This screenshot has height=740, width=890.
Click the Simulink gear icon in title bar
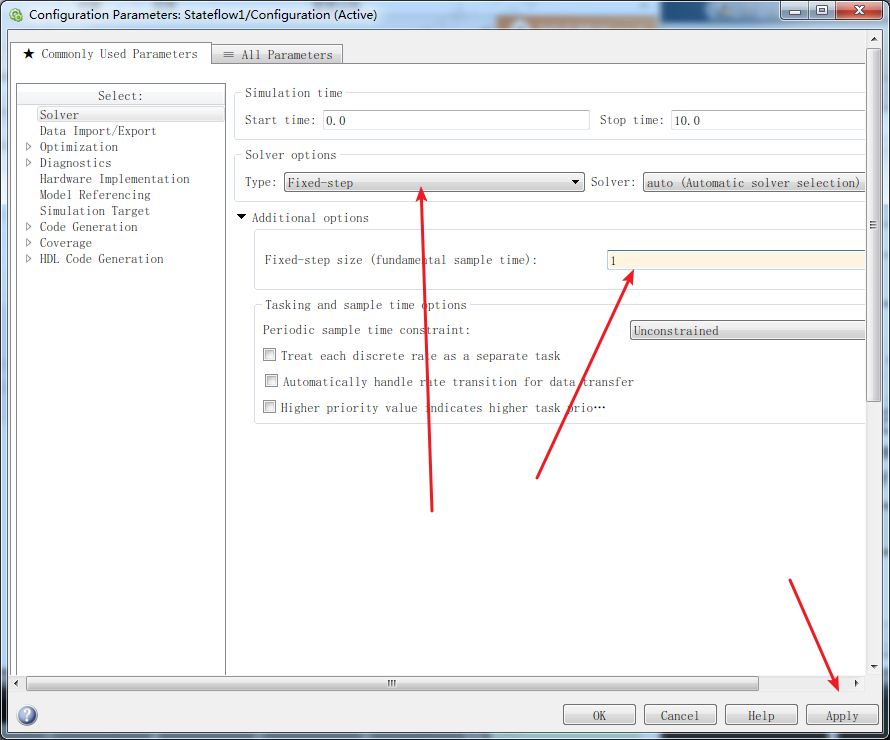pyautogui.click(x=16, y=15)
